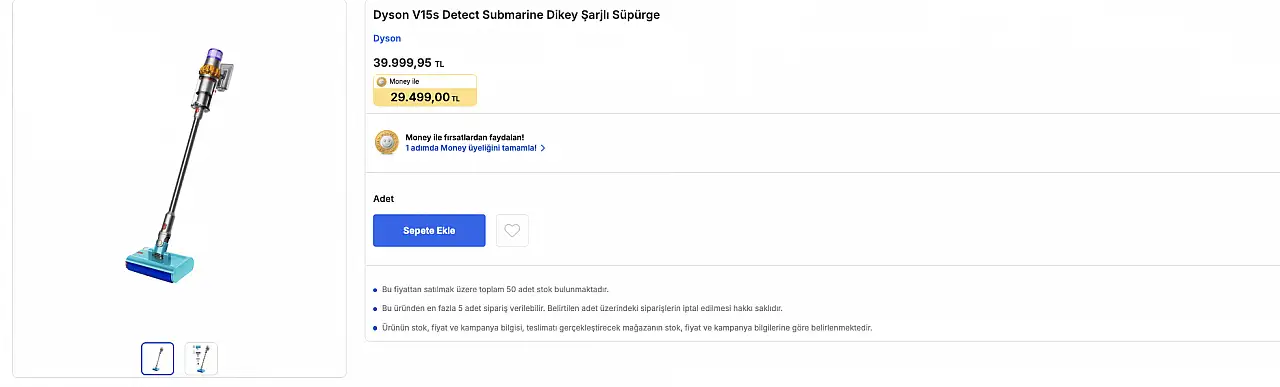Add product to favorites with heart icon

pos(512,230)
